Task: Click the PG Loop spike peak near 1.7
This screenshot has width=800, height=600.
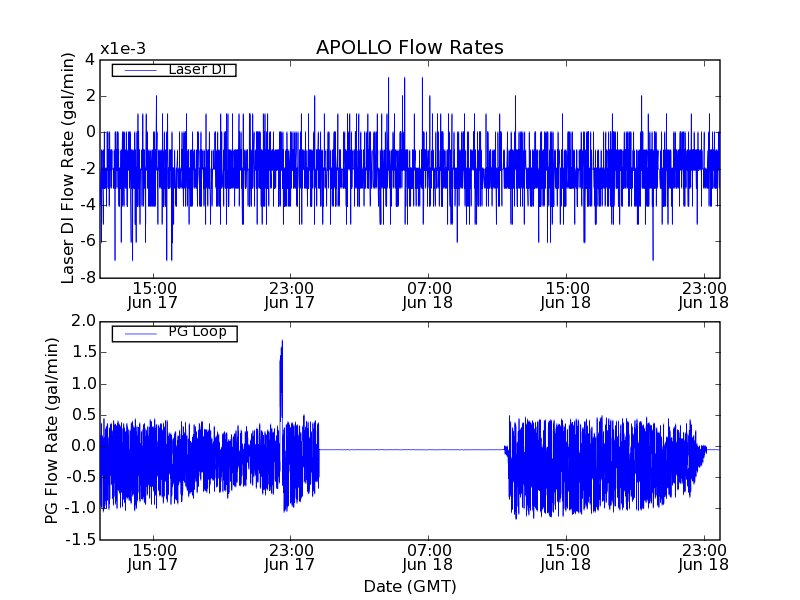Action: [282, 342]
